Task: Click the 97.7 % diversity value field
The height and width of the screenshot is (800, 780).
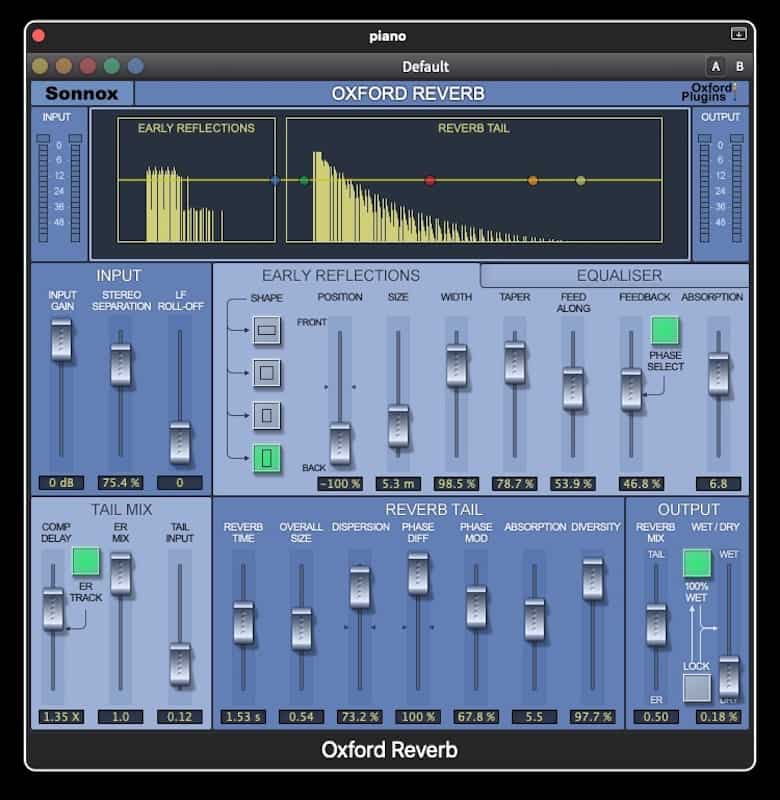Action: (592, 717)
